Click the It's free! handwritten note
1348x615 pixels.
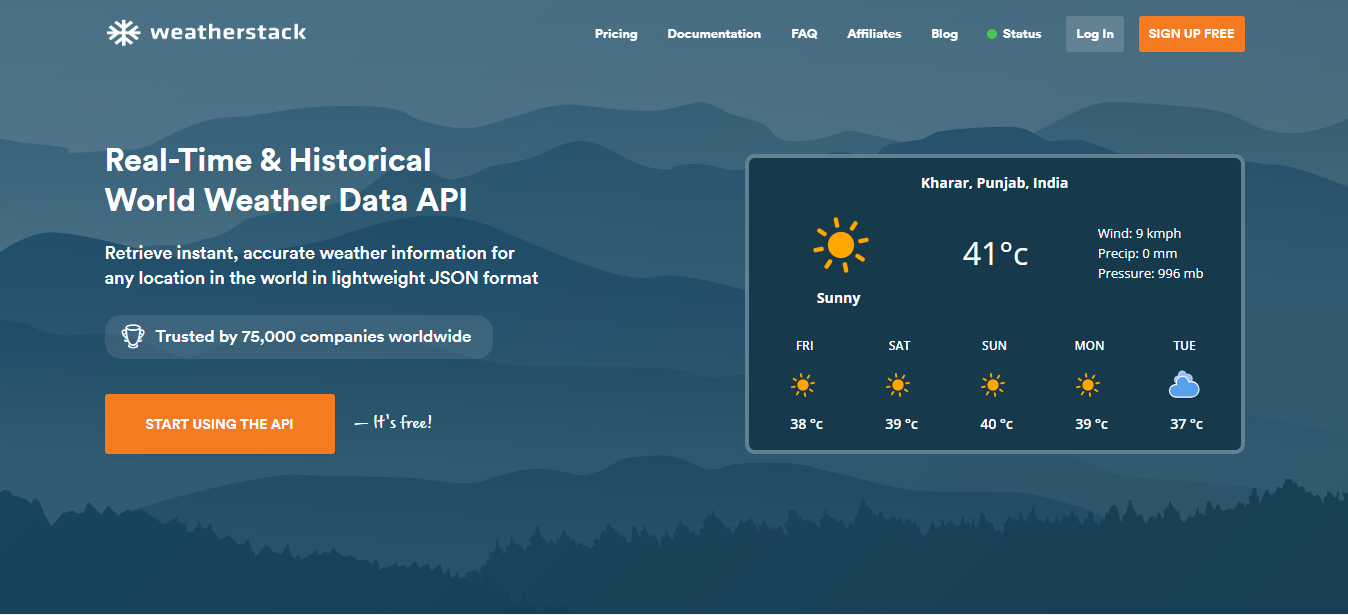pyautogui.click(x=393, y=423)
